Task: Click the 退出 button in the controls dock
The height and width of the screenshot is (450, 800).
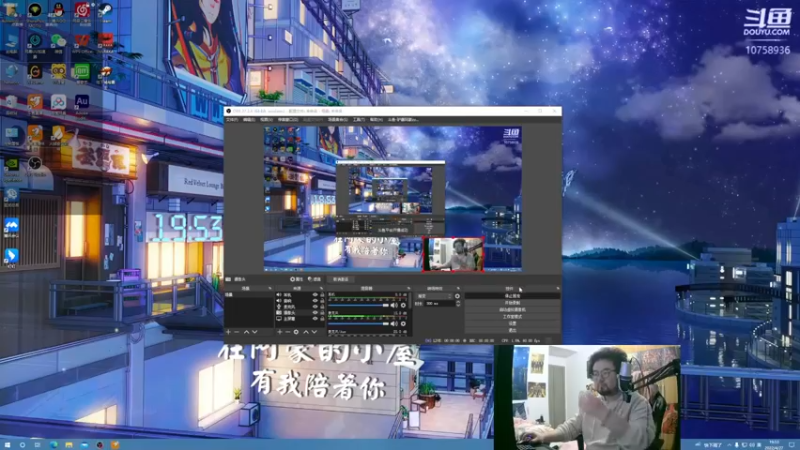Action: tap(512, 330)
